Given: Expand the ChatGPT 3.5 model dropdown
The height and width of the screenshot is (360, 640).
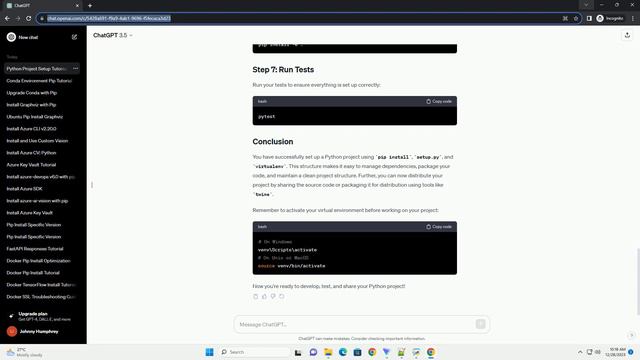Looking at the screenshot, I should tap(113, 36).
